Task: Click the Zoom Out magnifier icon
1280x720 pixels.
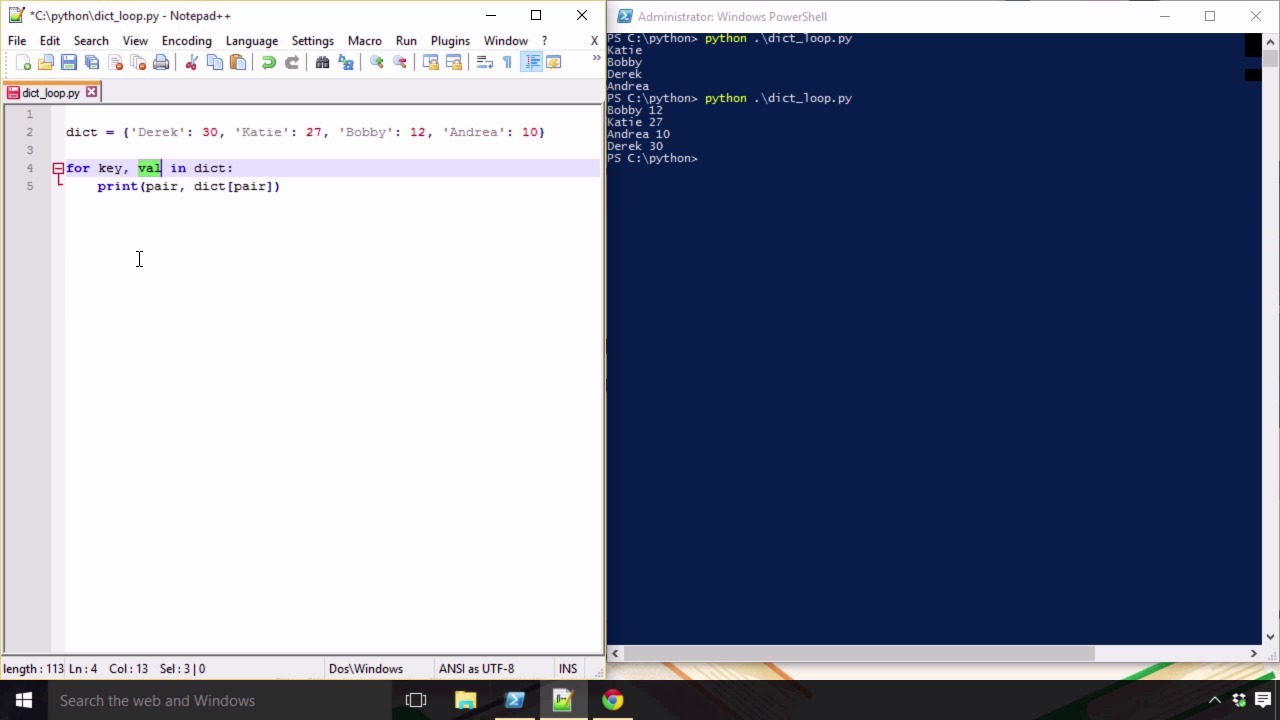Action: point(399,62)
